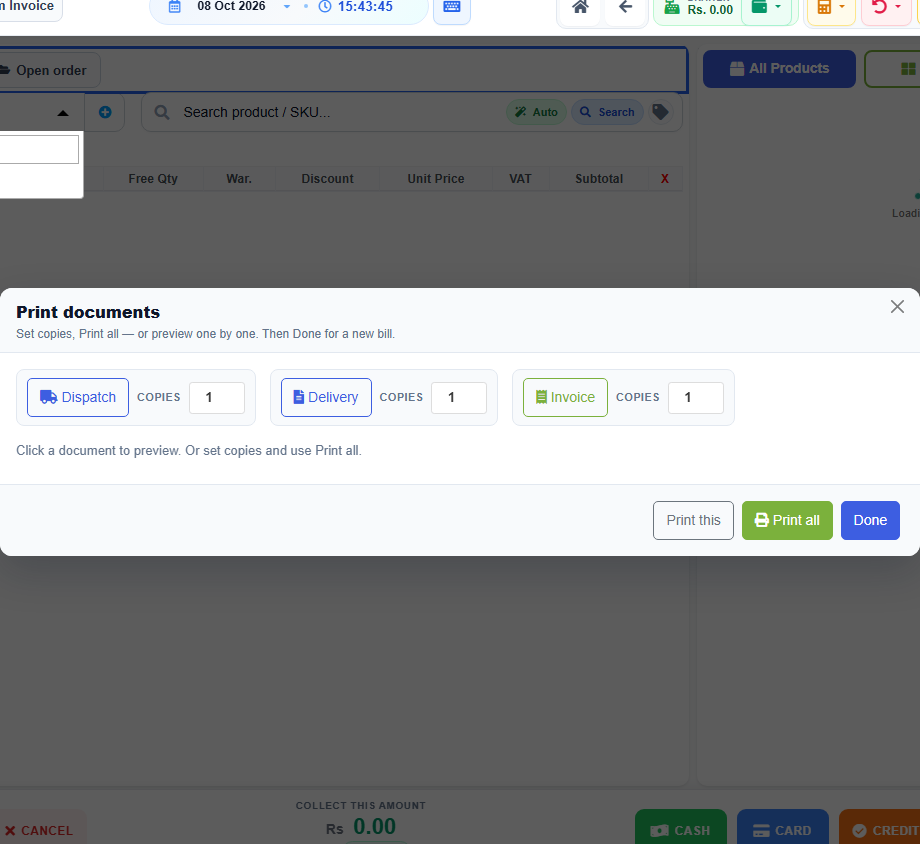
Task: Click the Free Qty column header
Action: pos(153,178)
